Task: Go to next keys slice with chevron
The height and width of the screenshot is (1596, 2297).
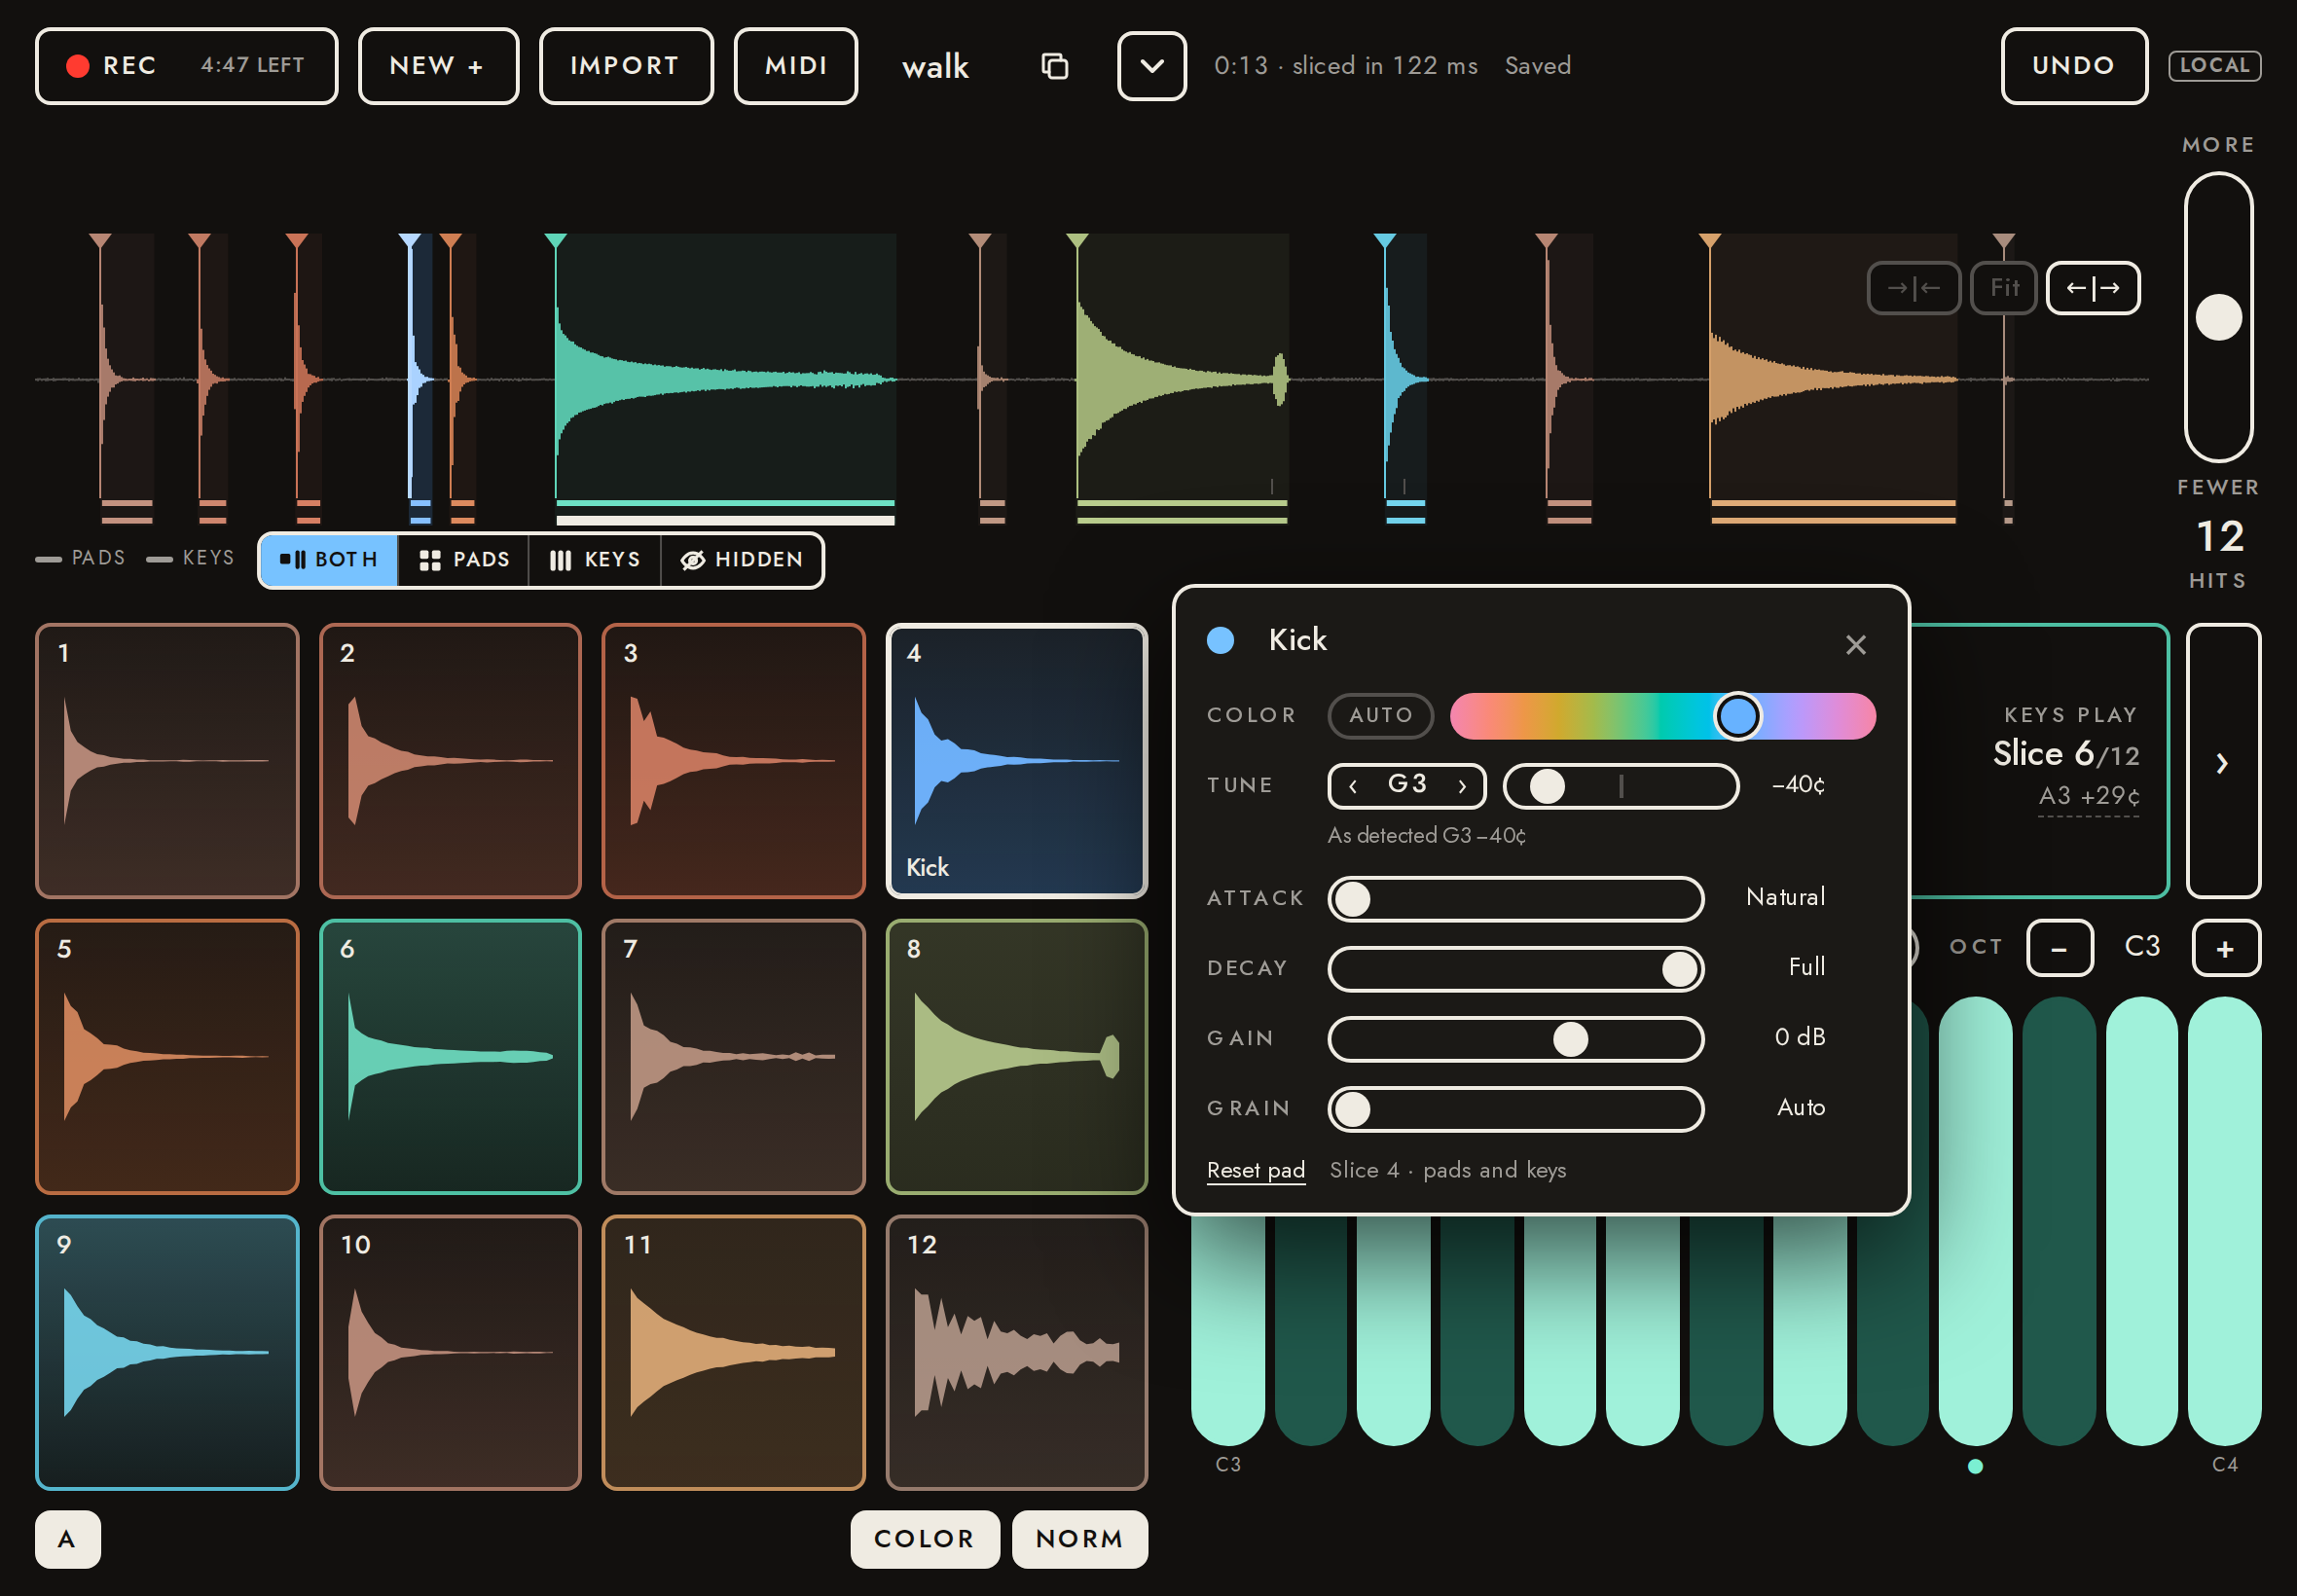Action: [2223, 762]
